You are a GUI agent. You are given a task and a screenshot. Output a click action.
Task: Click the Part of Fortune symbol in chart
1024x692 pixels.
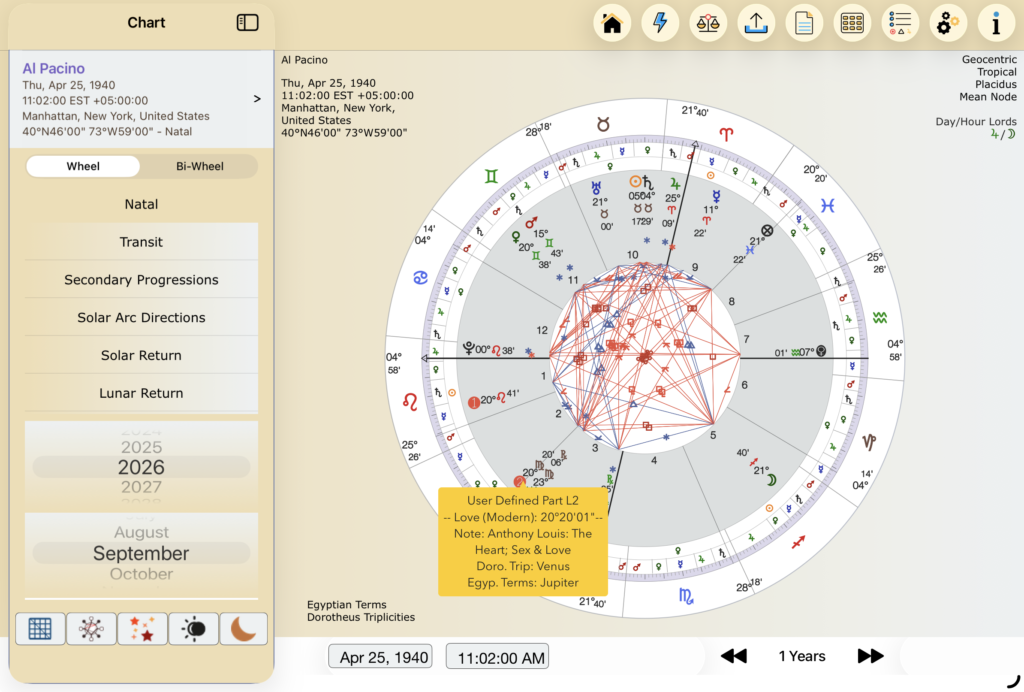[x=767, y=230]
